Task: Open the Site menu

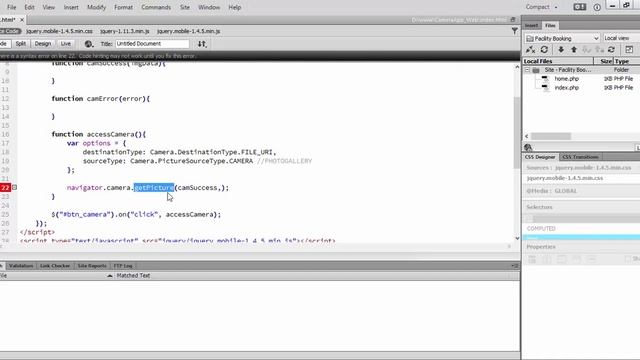Action: tap(185, 7)
